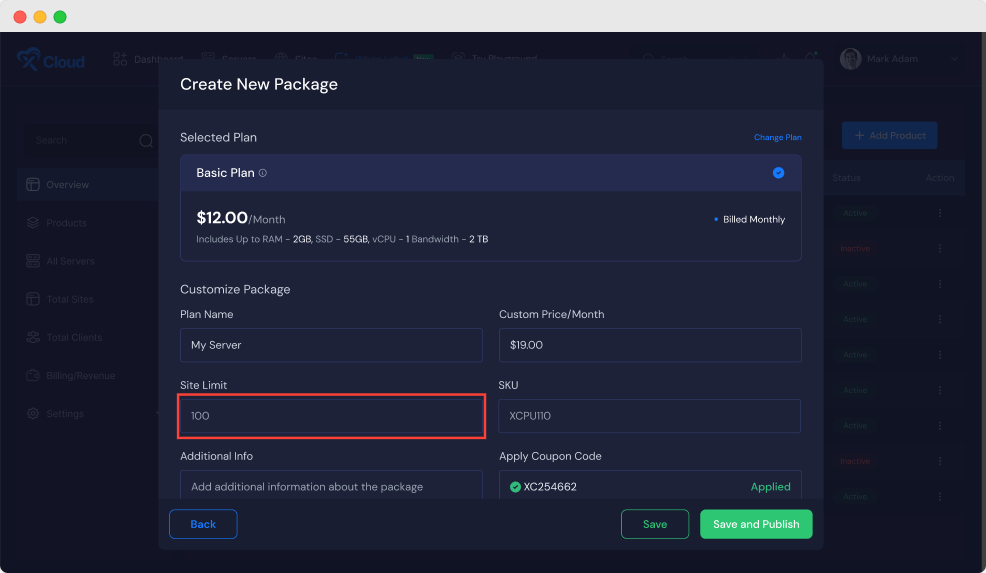The height and width of the screenshot is (573, 986).
Task: Select Billing/Revenue in the sidebar
Action: tap(80, 376)
